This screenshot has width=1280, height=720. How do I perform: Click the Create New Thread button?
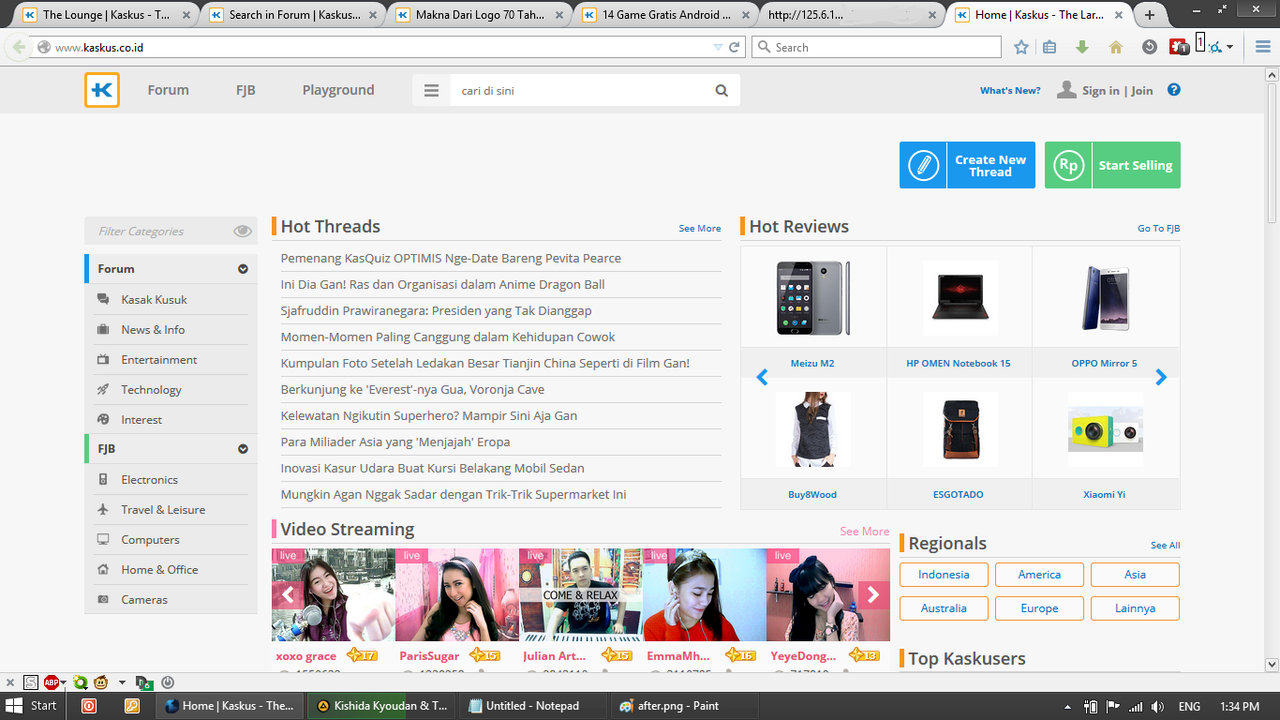pos(967,165)
